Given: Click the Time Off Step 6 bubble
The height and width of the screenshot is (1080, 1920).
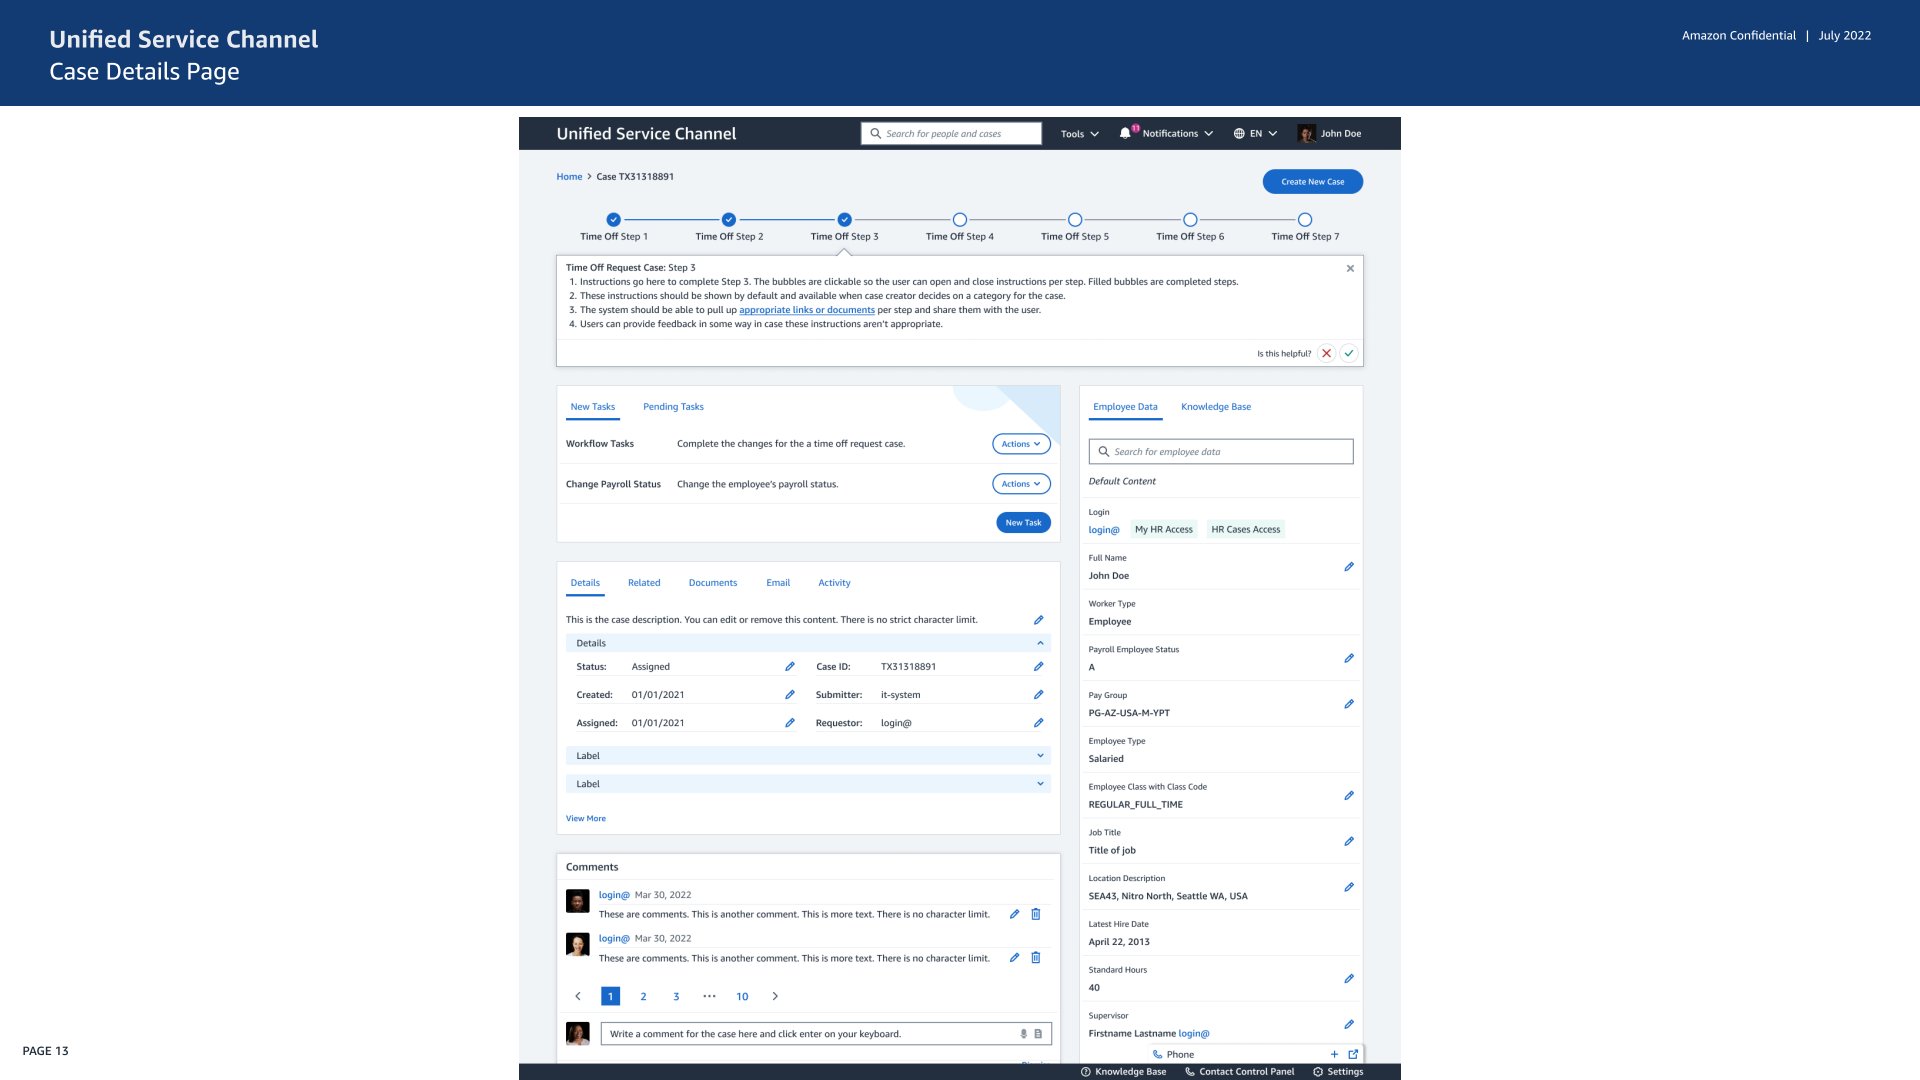Looking at the screenshot, I should 1190,220.
